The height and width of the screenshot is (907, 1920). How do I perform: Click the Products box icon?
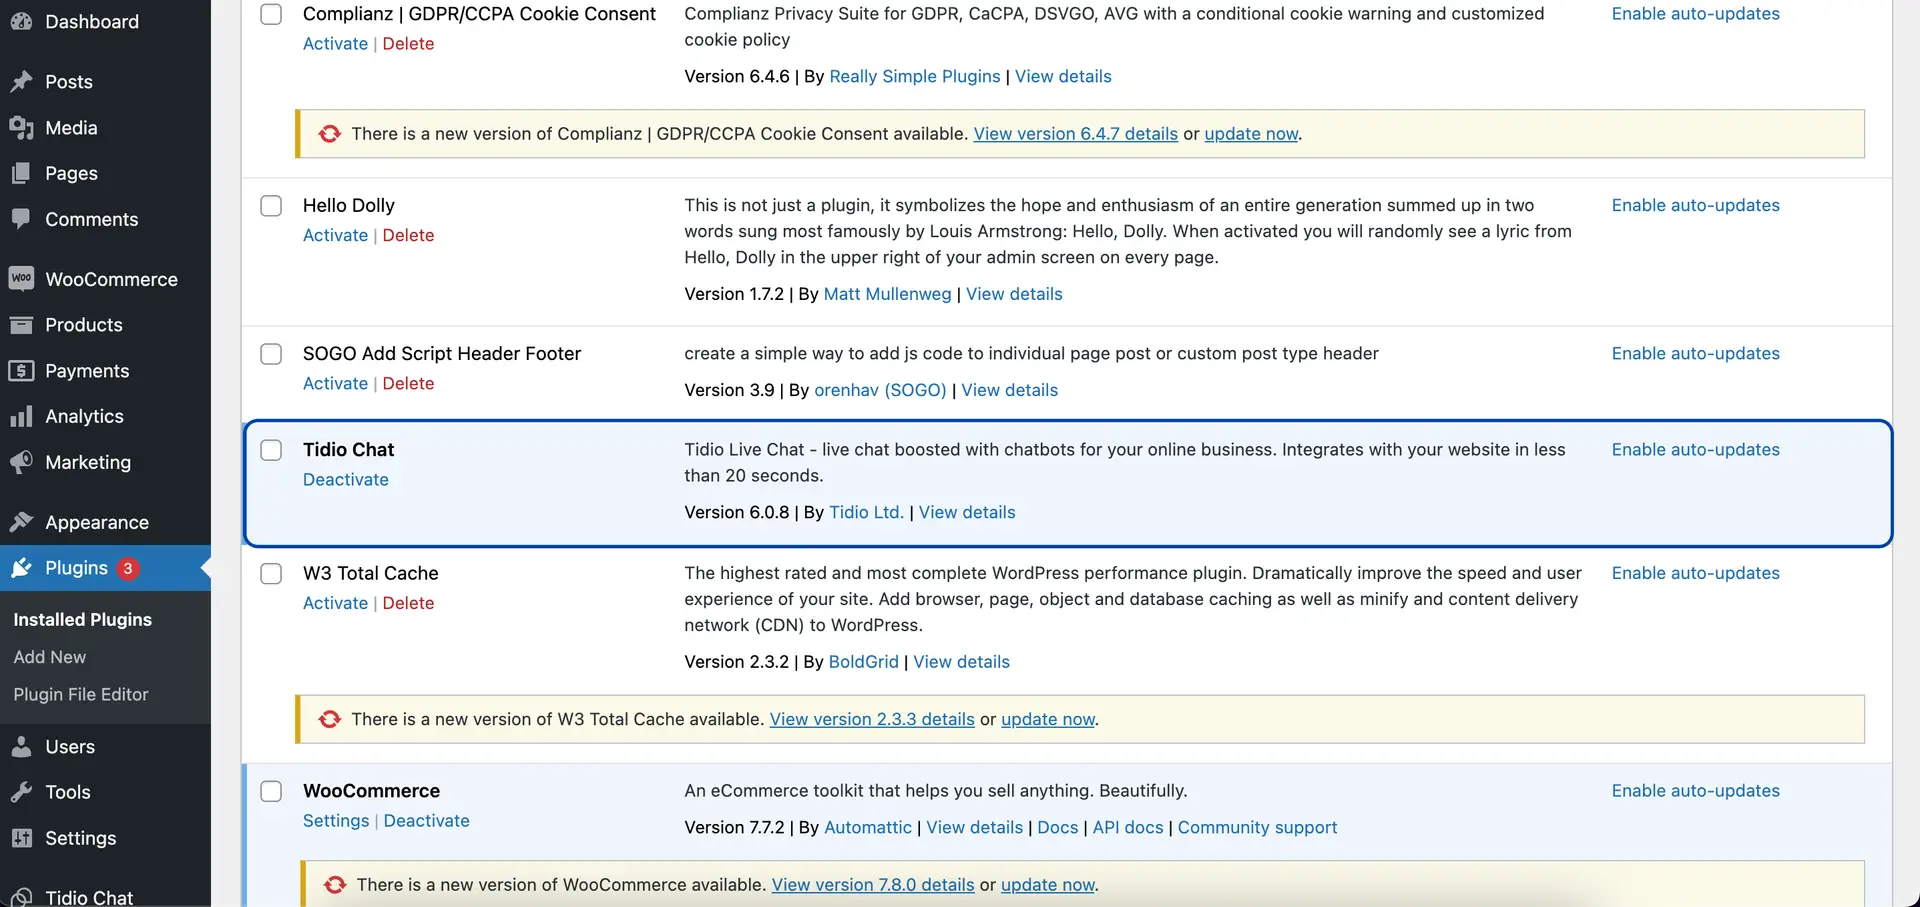(x=21, y=325)
